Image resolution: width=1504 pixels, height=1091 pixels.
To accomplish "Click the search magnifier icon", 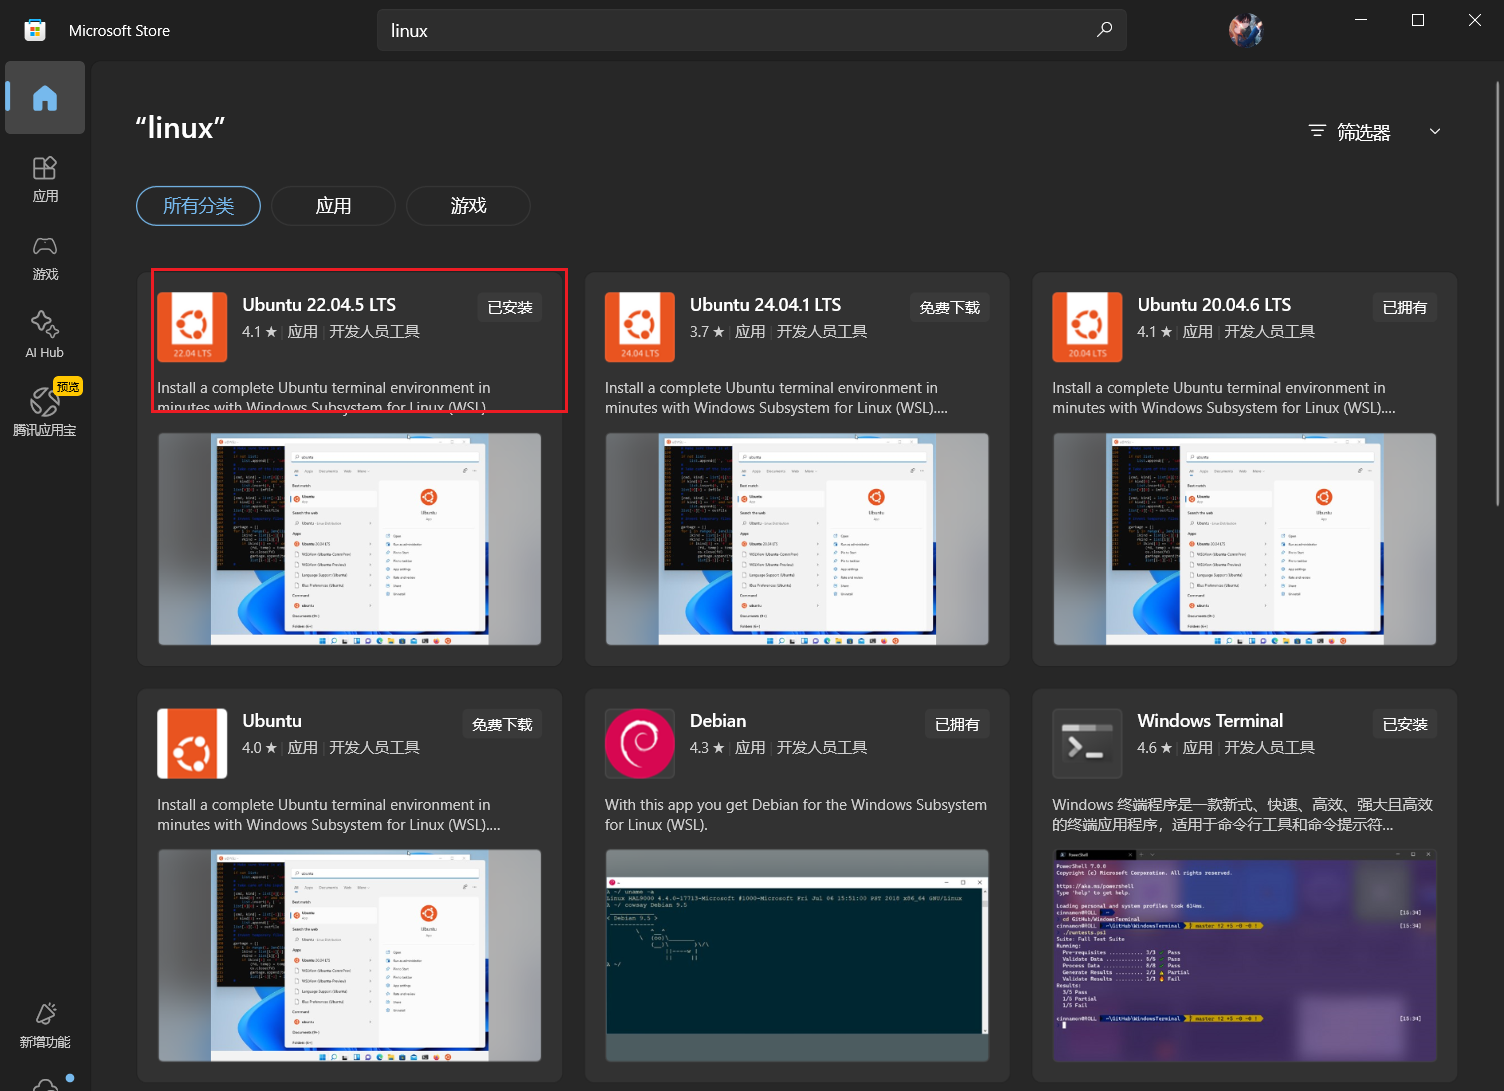I will point(1104,30).
